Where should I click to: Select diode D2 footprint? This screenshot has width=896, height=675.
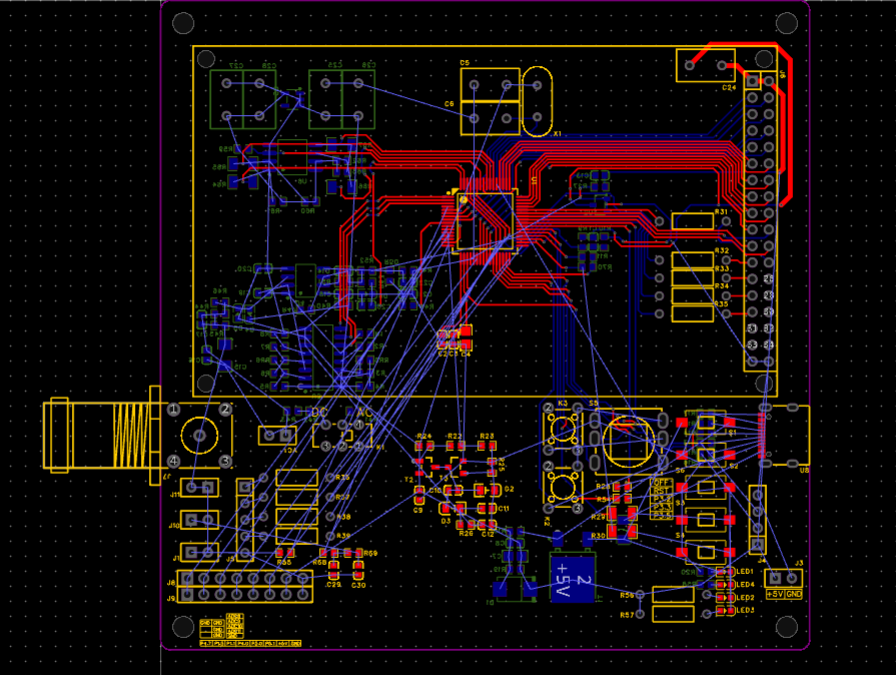coord(487,490)
